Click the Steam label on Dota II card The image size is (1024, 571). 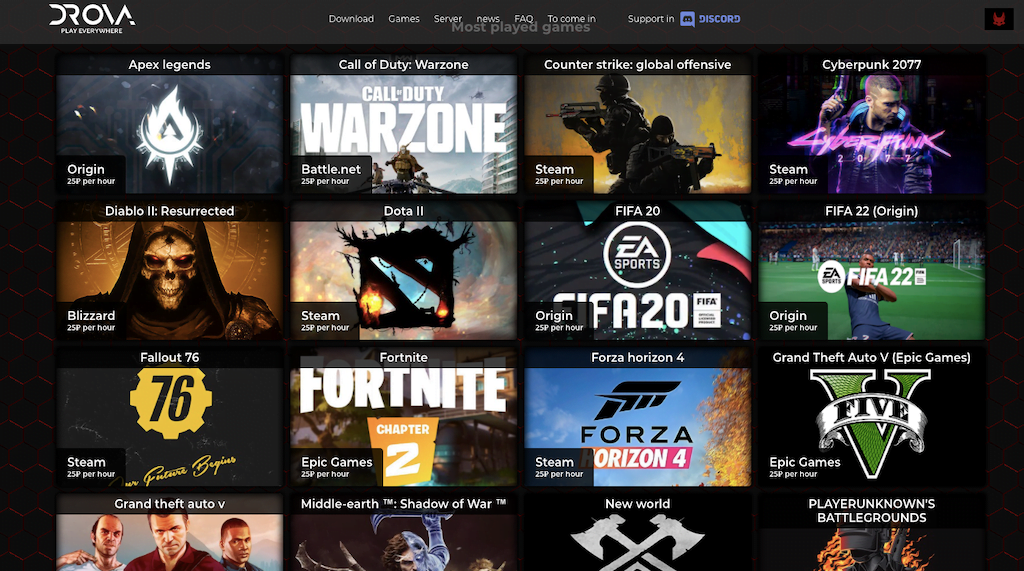tap(320, 316)
